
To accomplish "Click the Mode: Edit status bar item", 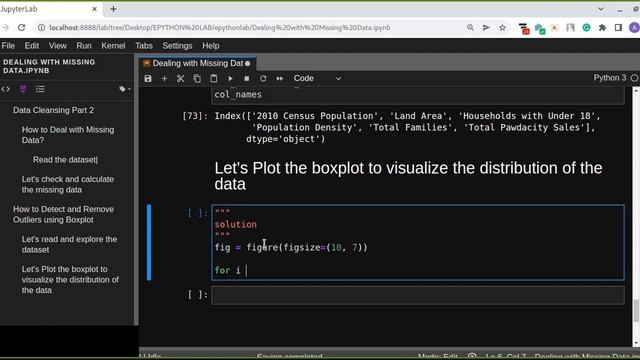I will [438, 356].
